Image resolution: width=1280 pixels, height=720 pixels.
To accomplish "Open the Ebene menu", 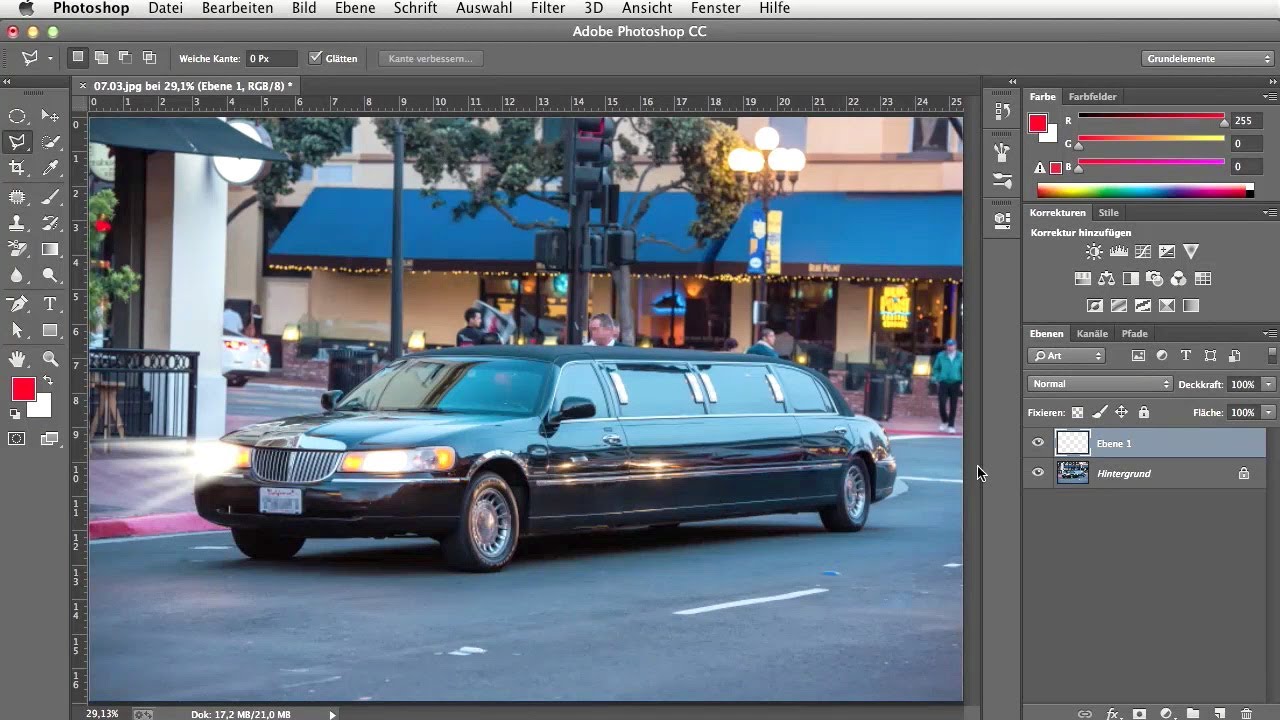I will [x=355, y=8].
